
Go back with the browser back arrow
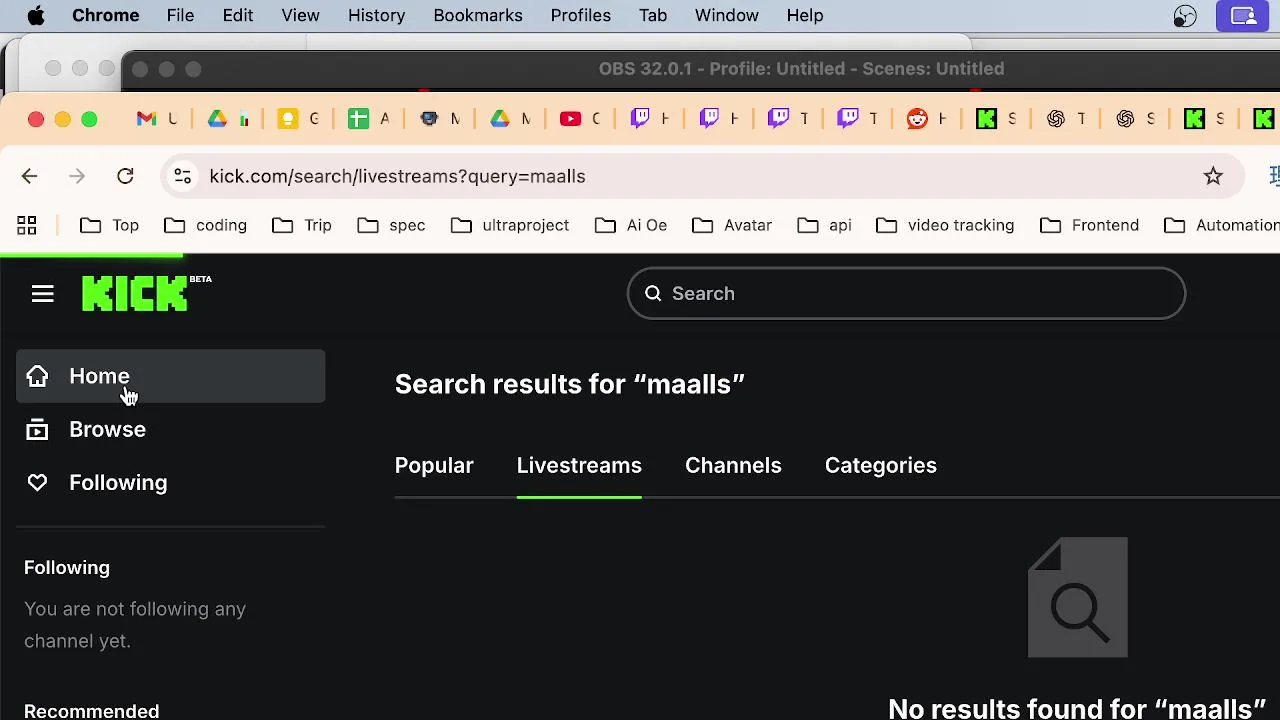(x=29, y=177)
